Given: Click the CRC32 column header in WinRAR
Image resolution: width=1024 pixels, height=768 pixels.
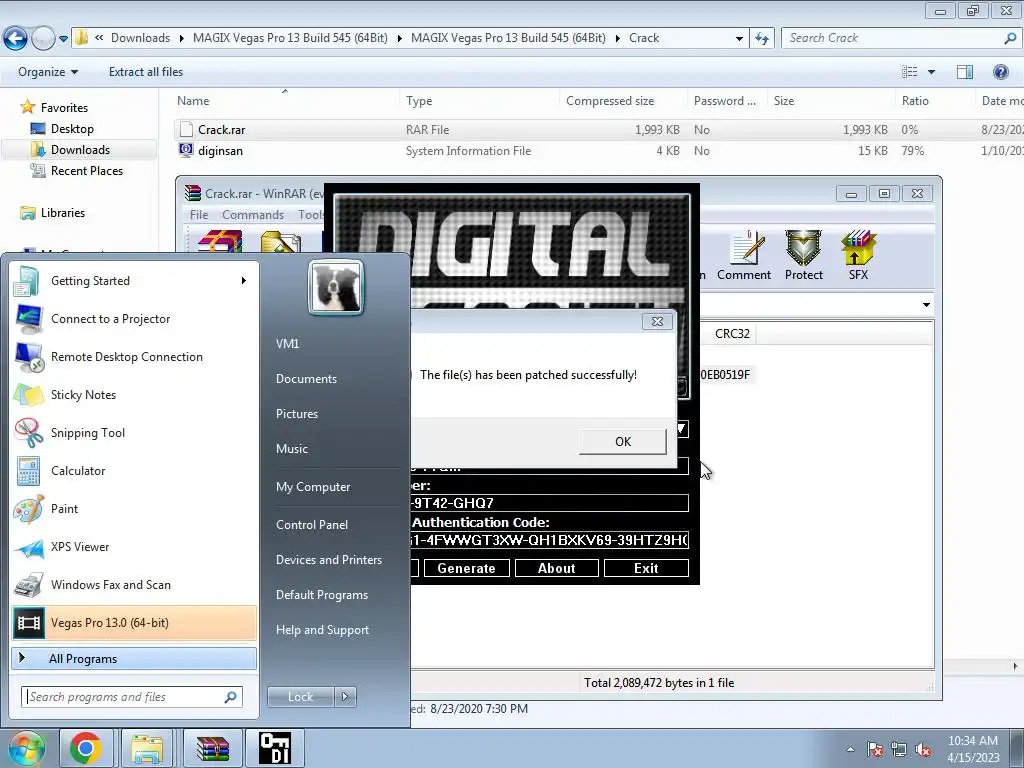Looking at the screenshot, I should [x=731, y=334].
